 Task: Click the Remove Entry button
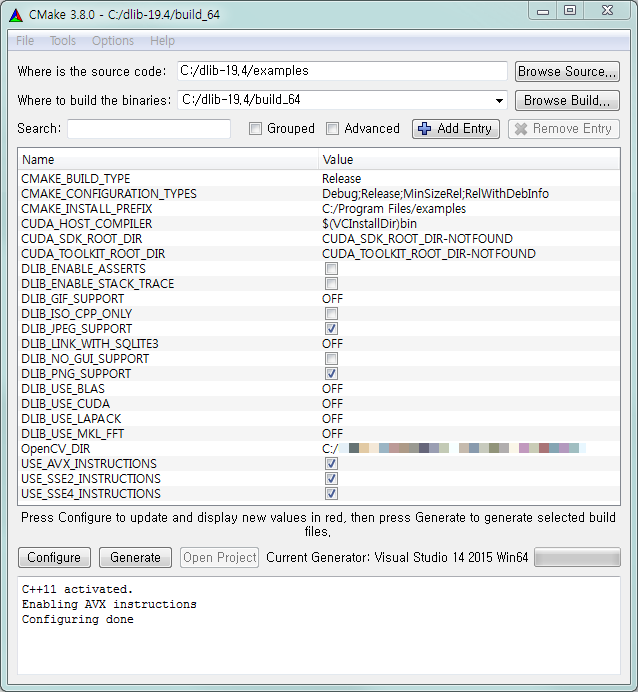[563, 129]
